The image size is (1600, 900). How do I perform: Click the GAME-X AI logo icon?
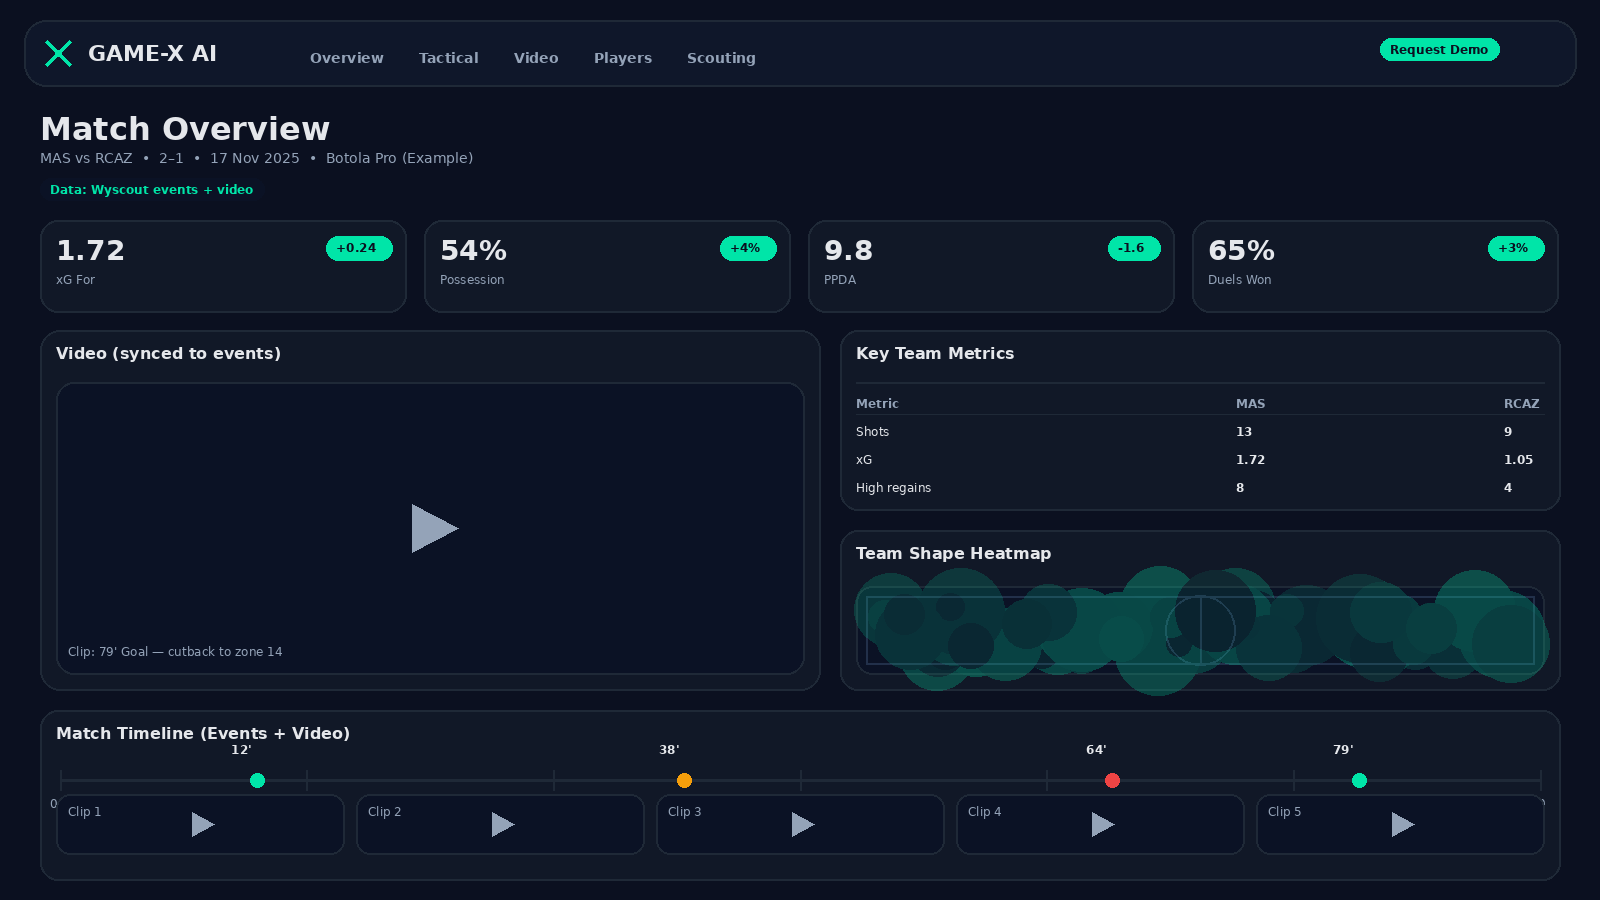(x=58, y=54)
